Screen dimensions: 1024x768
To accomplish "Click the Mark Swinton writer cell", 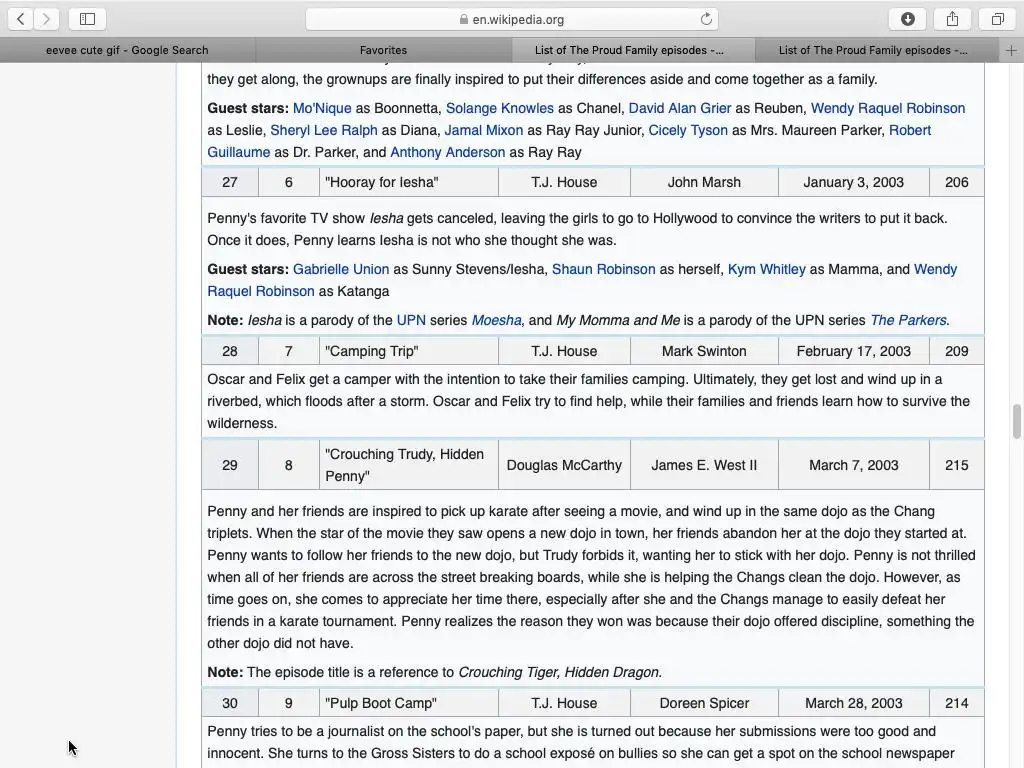I will coord(704,351).
